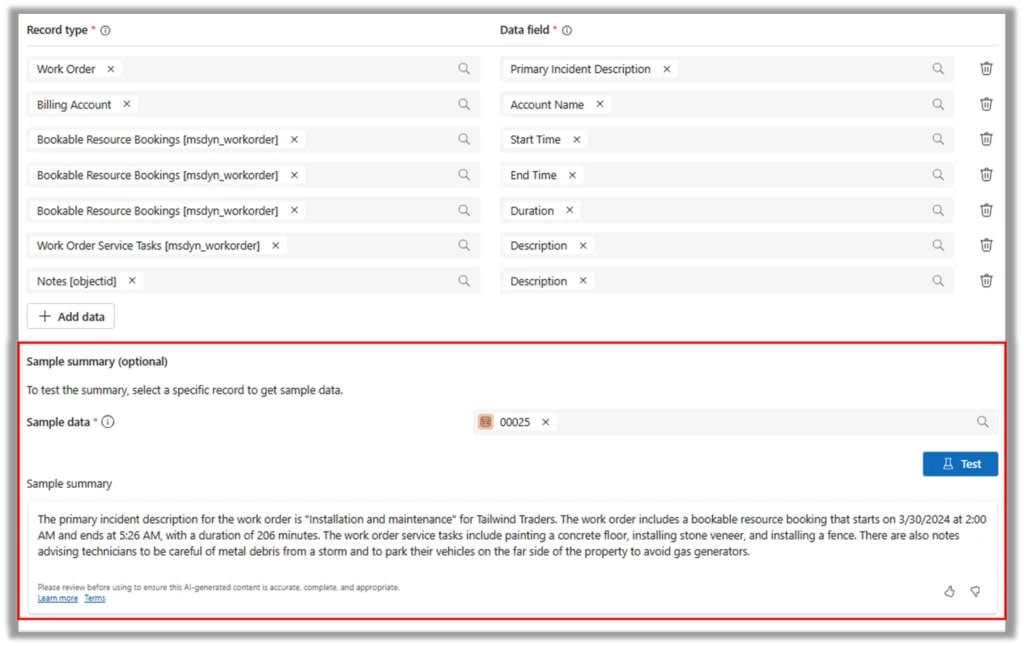Remove the Start Time data field tag
Image resolution: width=1024 pixels, height=646 pixels.
[576, 139]
